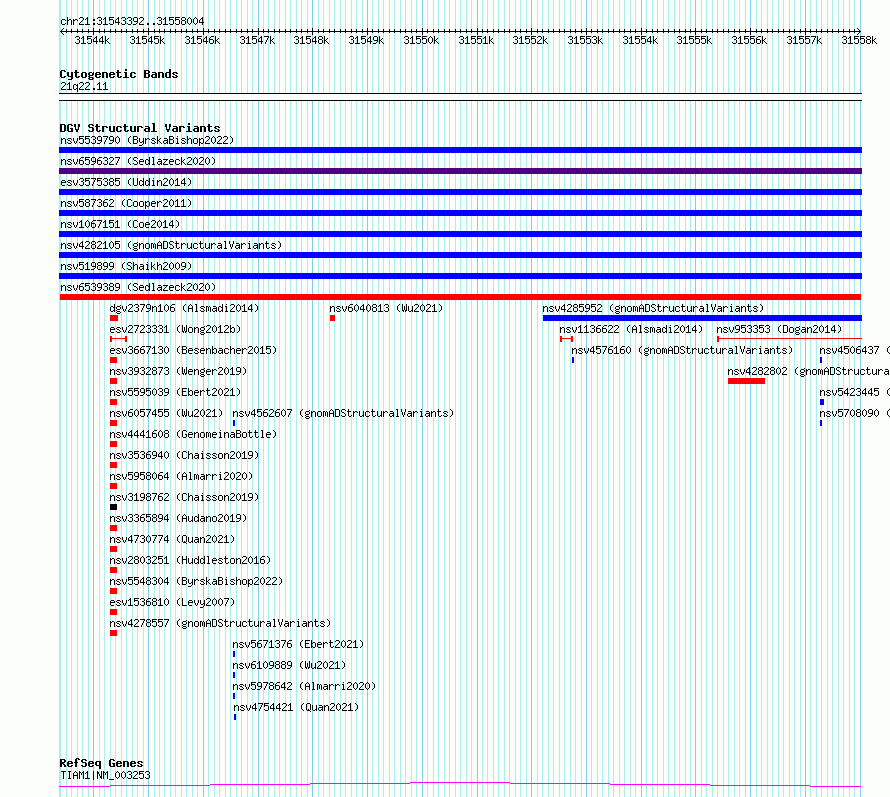The height and width of the screenshot is (797, 890).
Task: Open esv3667130 (Besenbacher2015) variant
Action: [193, 350]
